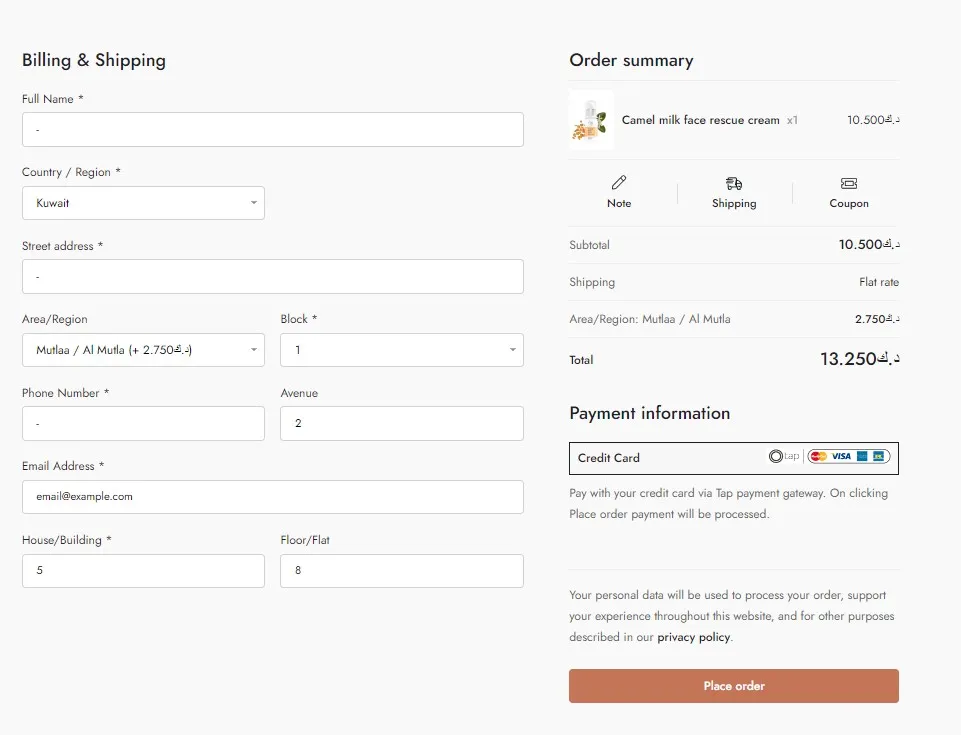
Task: Click the Note pencil icon
Action: point(619,182)
